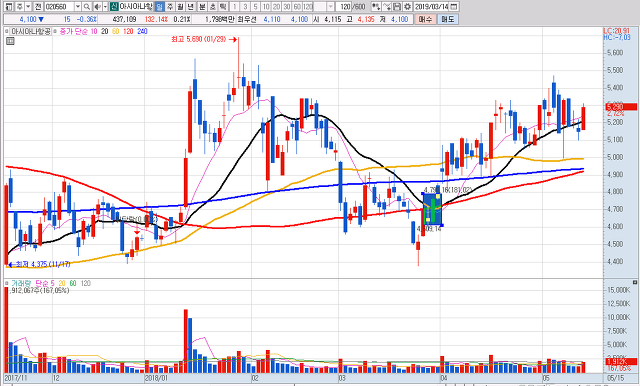Click the current price 4,100 ▼
The image size is (640, 386).
[x=32, y=19]
